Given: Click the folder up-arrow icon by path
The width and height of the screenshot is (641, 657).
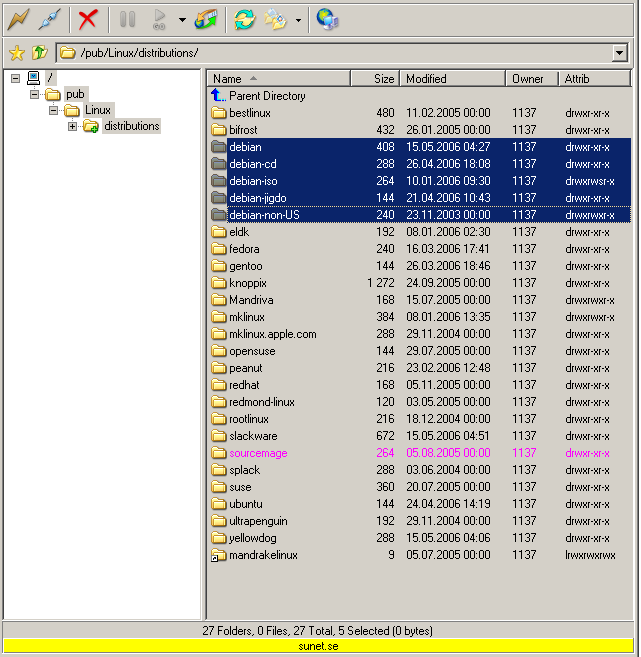Looking at the screenshot, I should pos(39,53).
